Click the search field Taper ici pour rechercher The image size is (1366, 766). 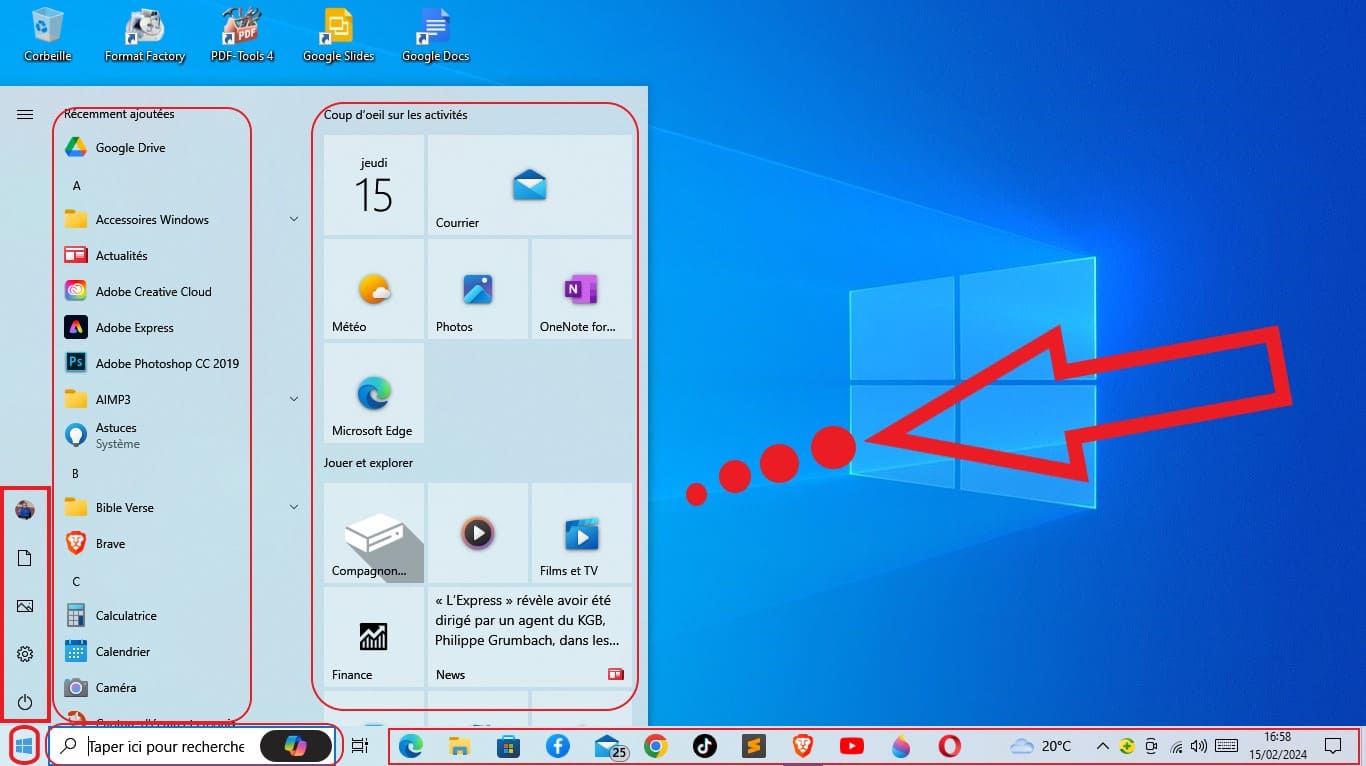coord(165,746)
